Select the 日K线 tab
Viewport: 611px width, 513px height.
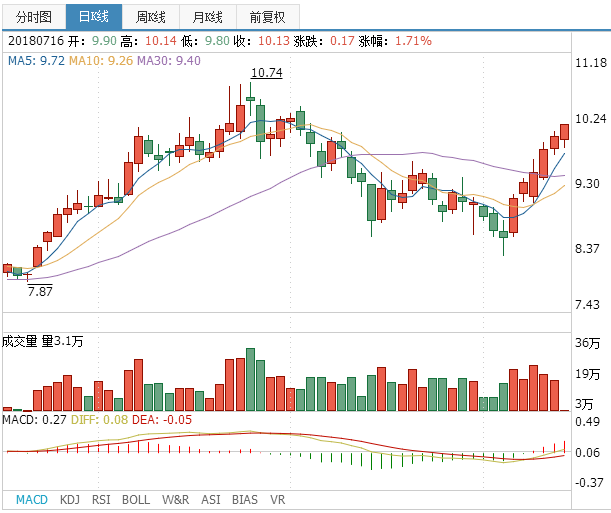(94, 17)
